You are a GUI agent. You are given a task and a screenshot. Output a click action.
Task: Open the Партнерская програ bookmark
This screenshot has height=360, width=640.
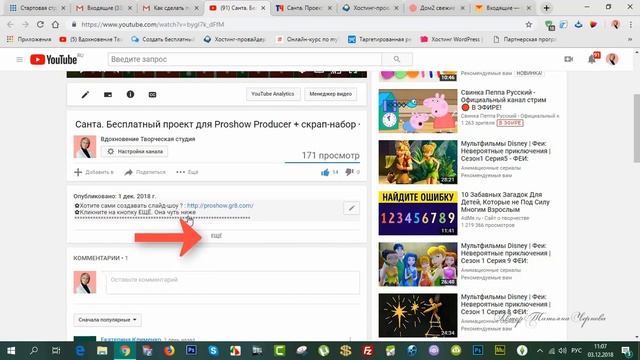coord(525,39)
